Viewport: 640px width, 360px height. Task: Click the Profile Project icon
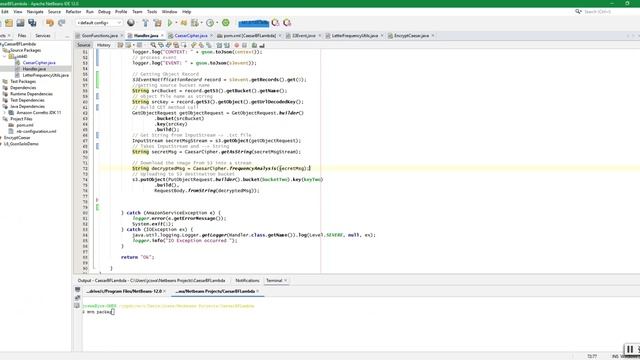pyautogui.click(x=195, y=23)
